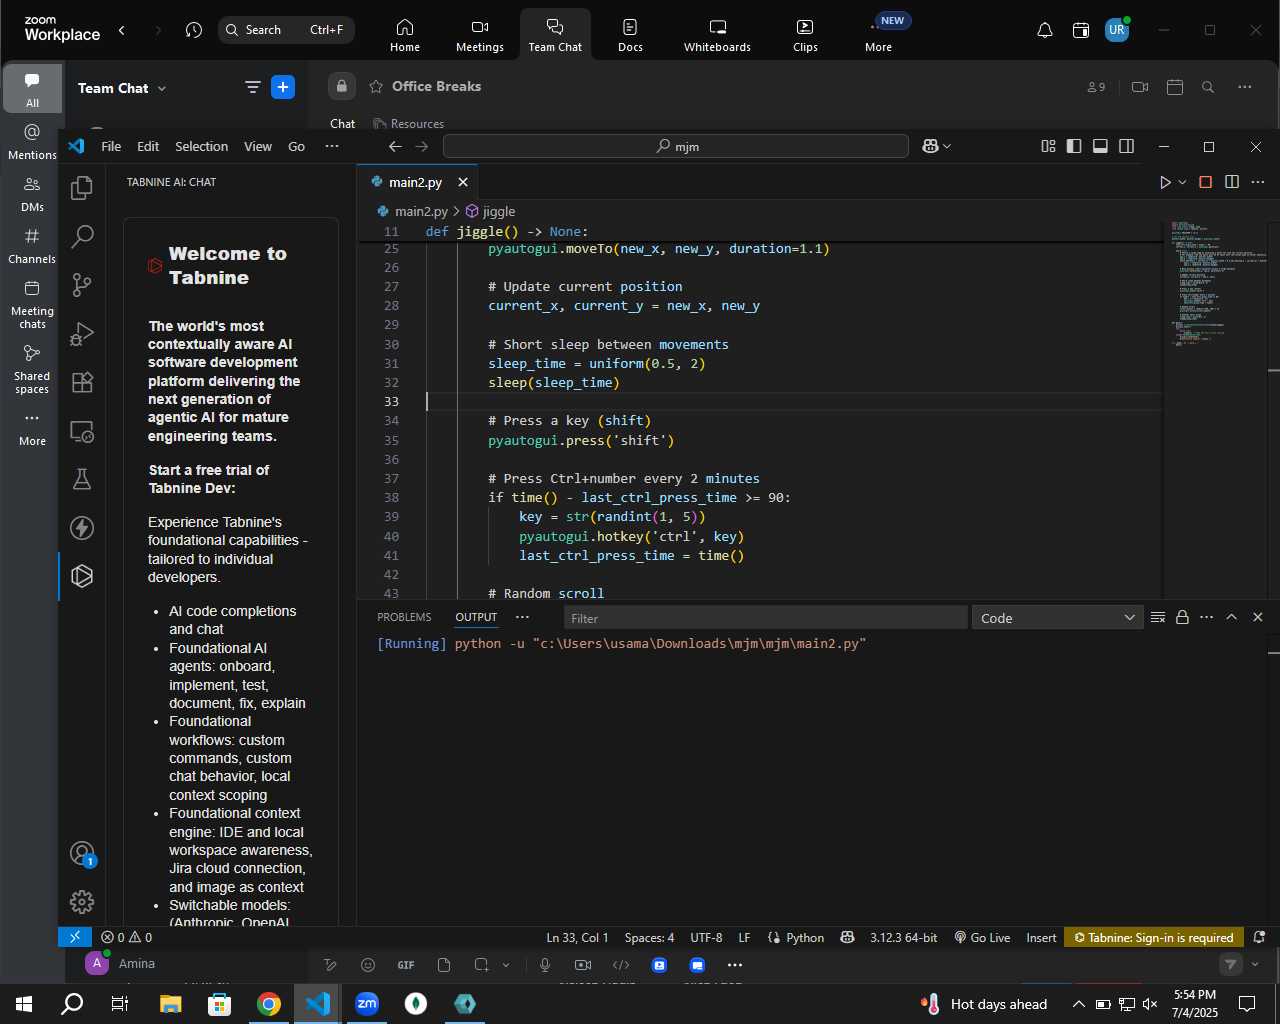
Task: Record audio message in Zoom chat
Action: pos(545,965)
